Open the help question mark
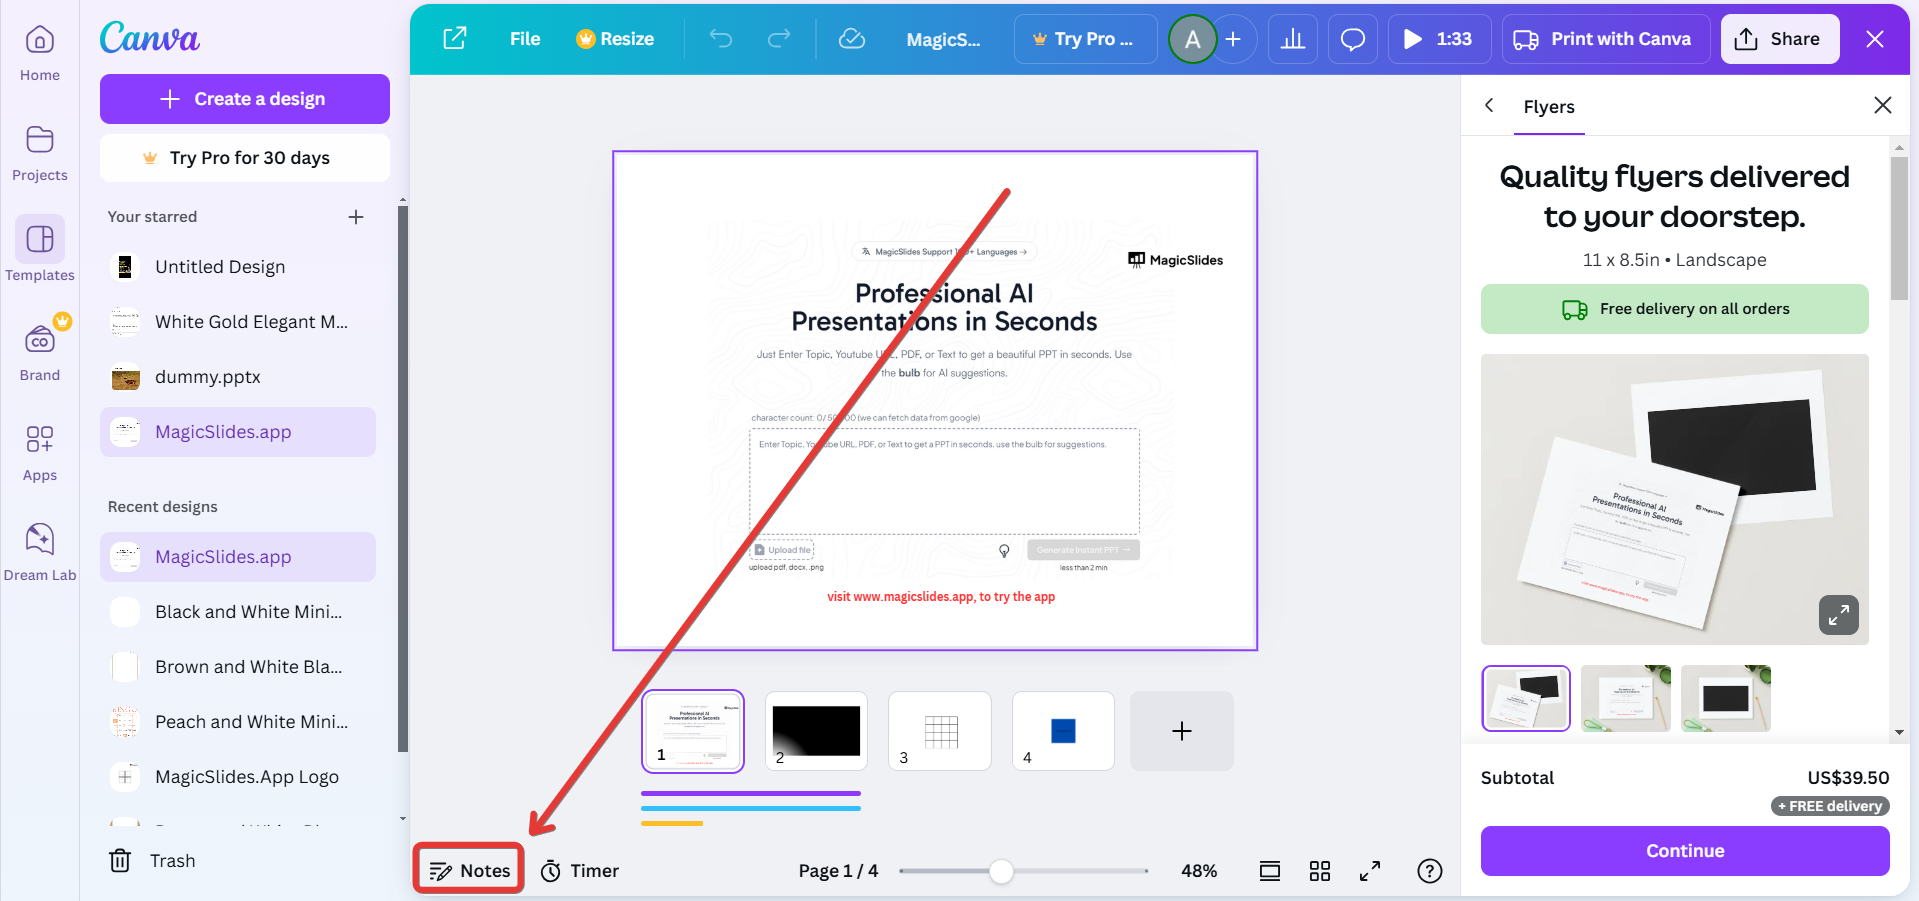The width and height of the screenshot is (1919, 901). pyautogui.click(x=1430, y=871)
